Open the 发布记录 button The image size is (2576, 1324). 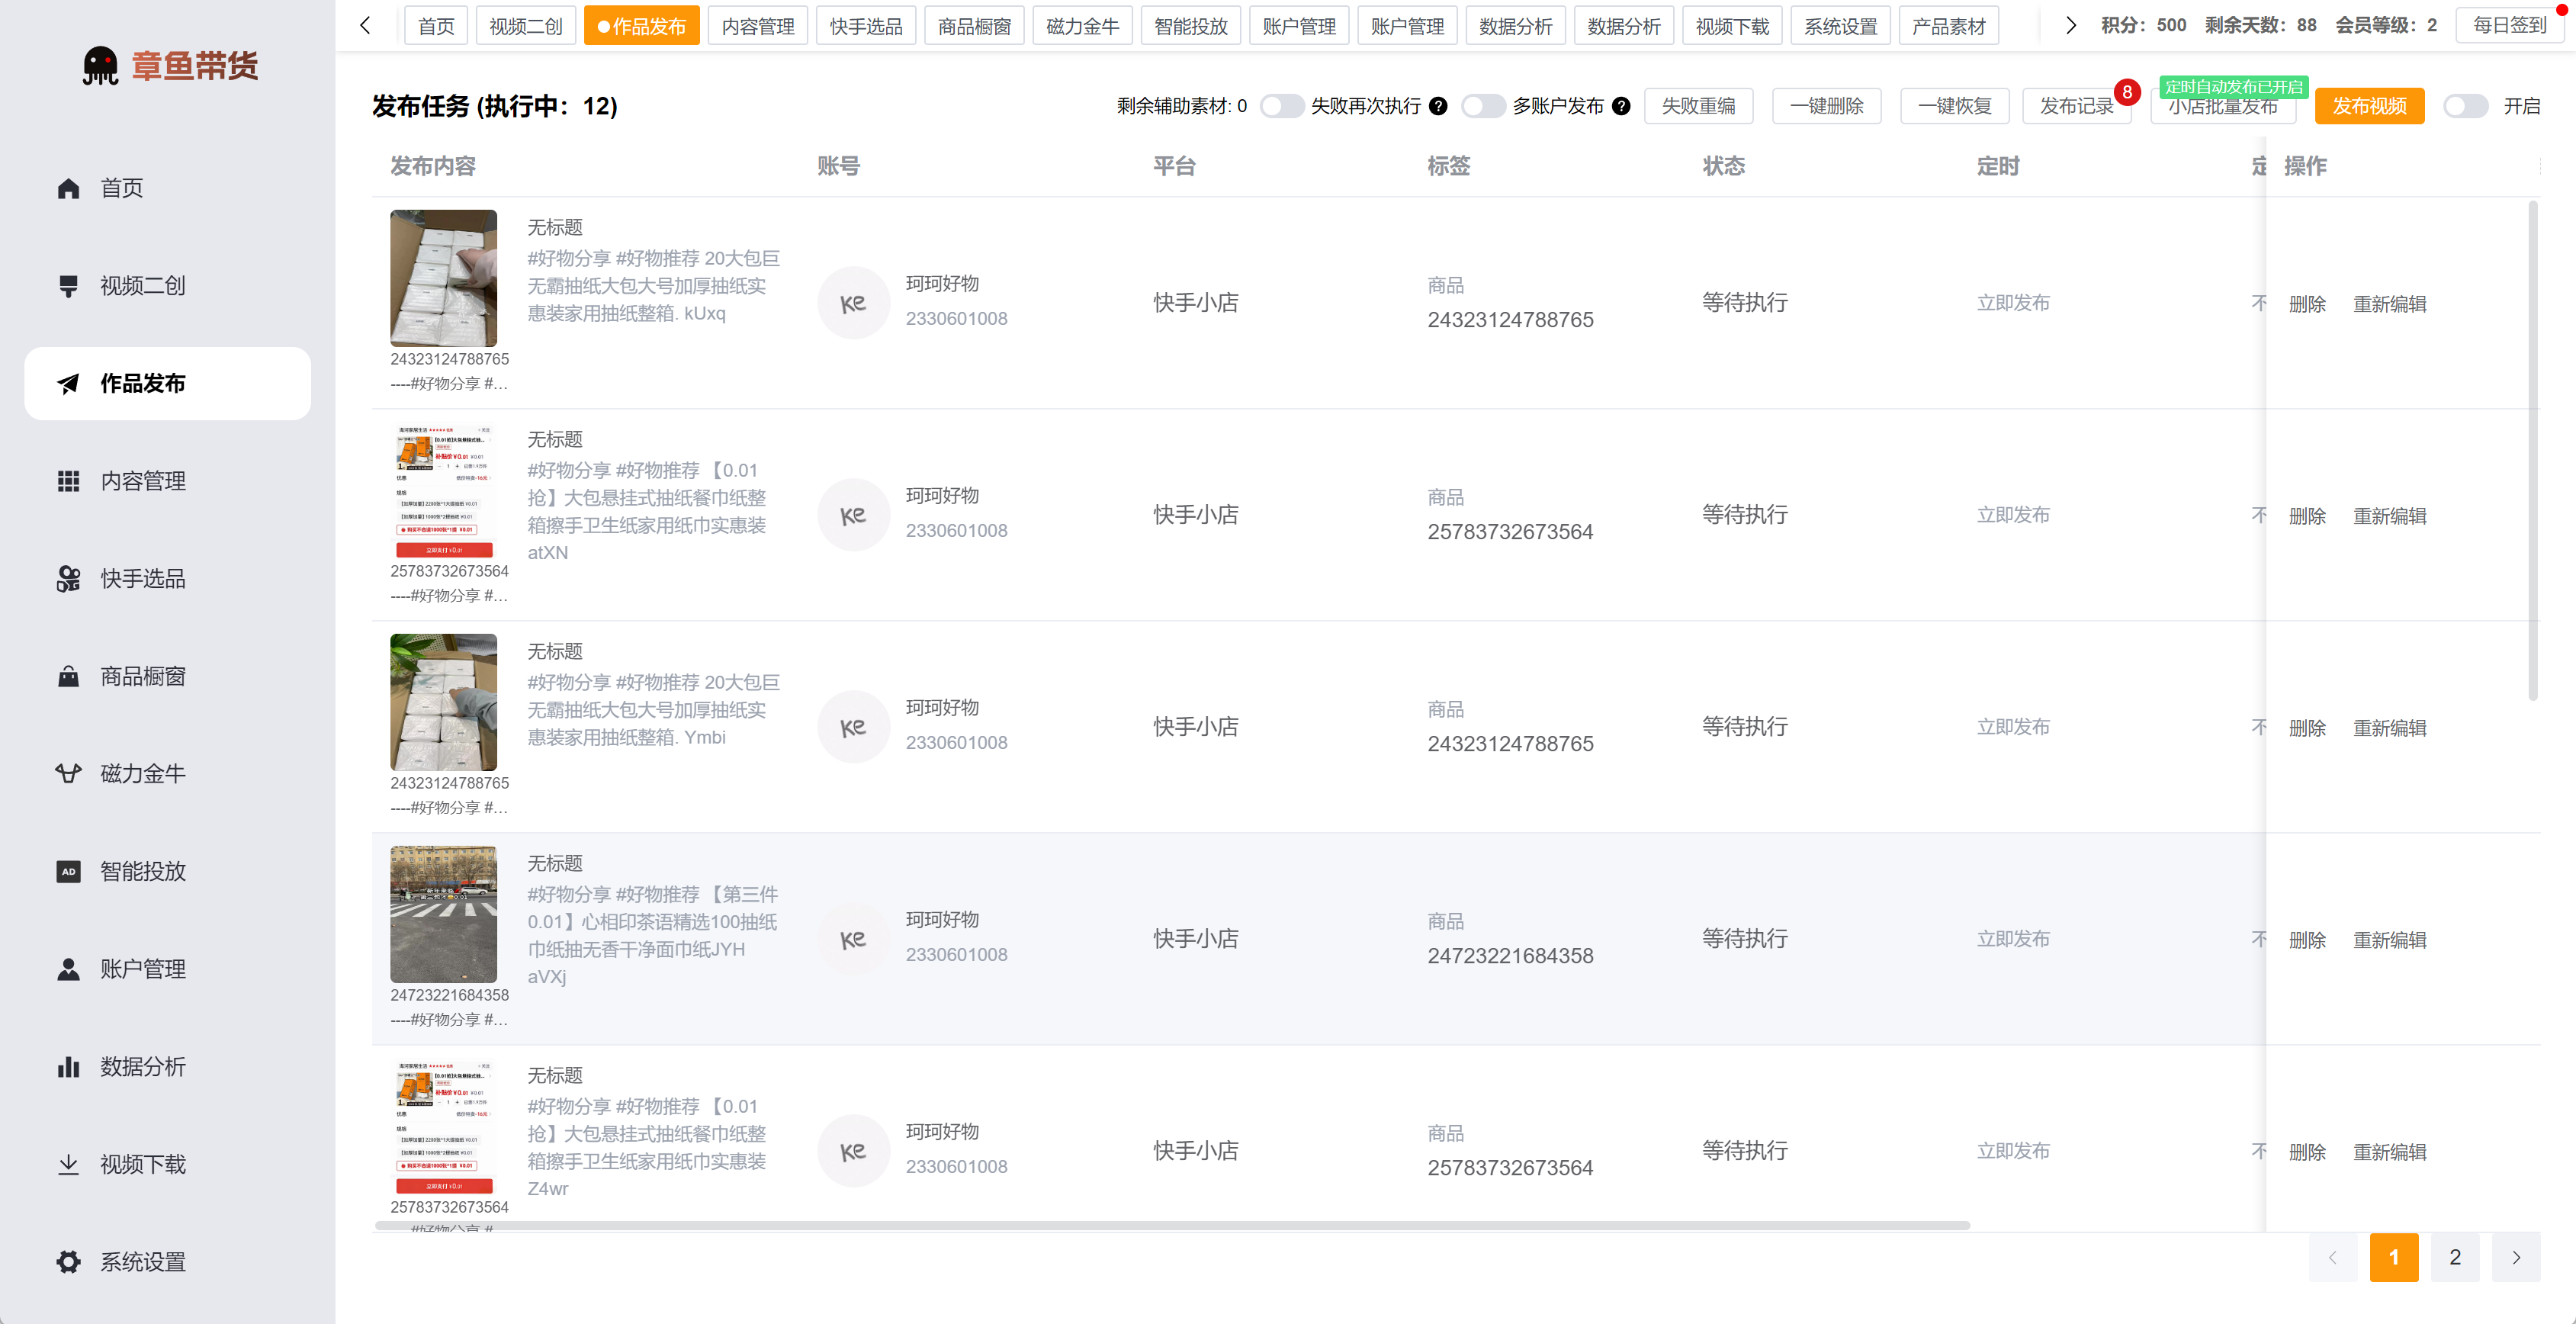pyautogui.click(x=2076, y=106)
